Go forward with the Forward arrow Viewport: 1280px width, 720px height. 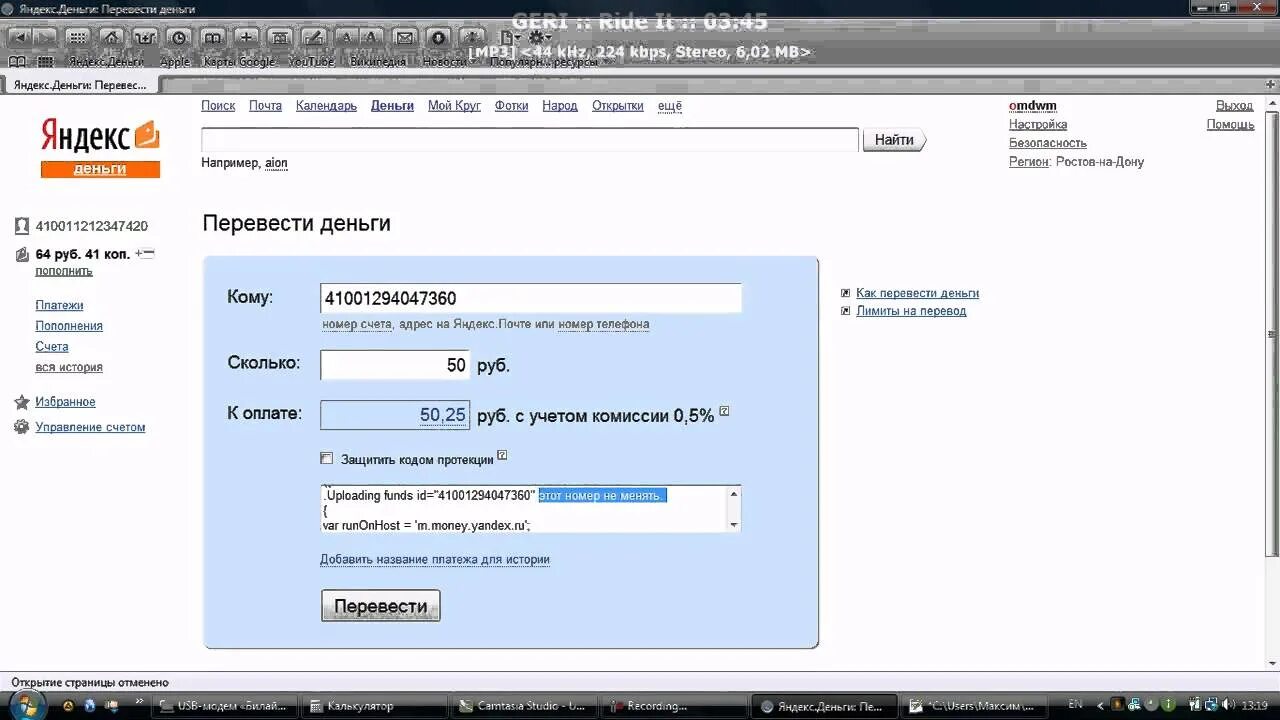(45, 37)
